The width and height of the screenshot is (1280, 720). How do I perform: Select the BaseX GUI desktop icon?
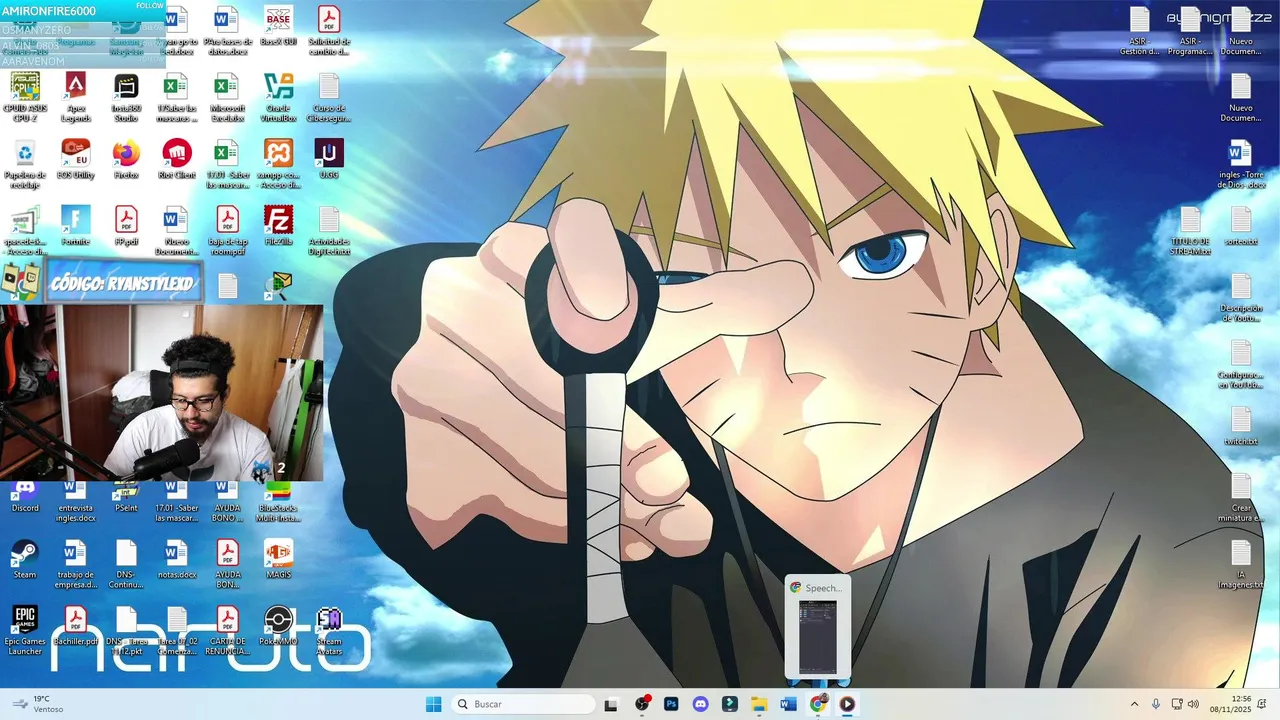[278, 30]
